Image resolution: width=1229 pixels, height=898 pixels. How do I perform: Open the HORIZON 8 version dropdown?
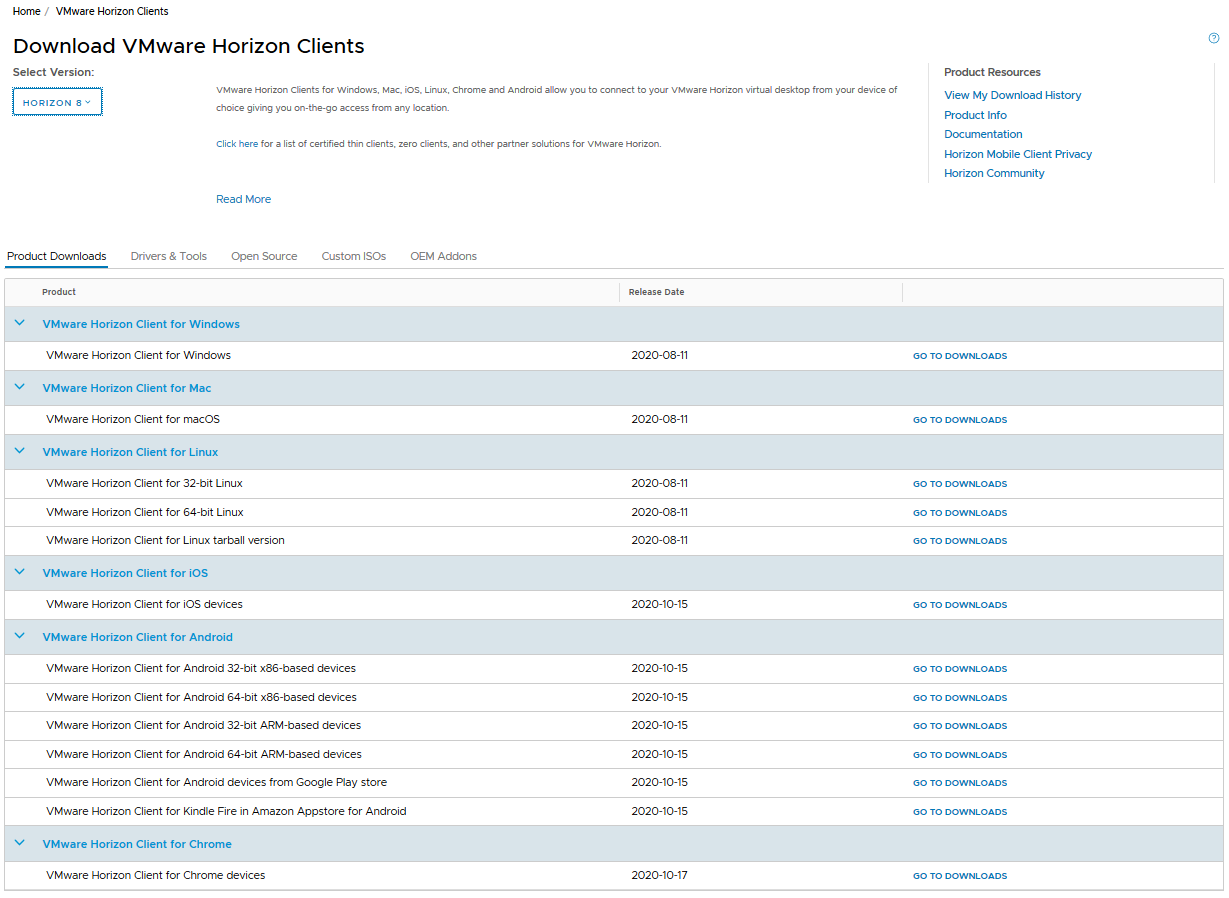tap(57, 102)
